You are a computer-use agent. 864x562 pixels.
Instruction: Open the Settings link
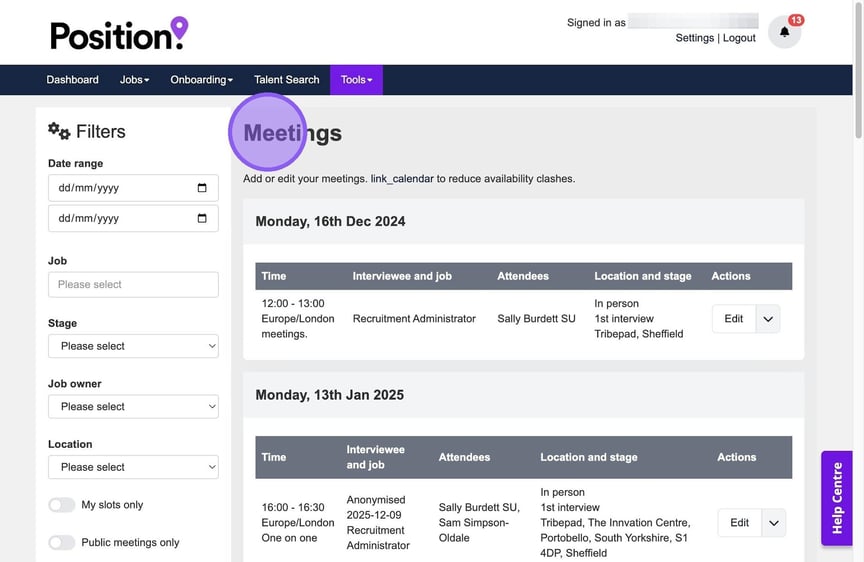click(x=694, y=38)
